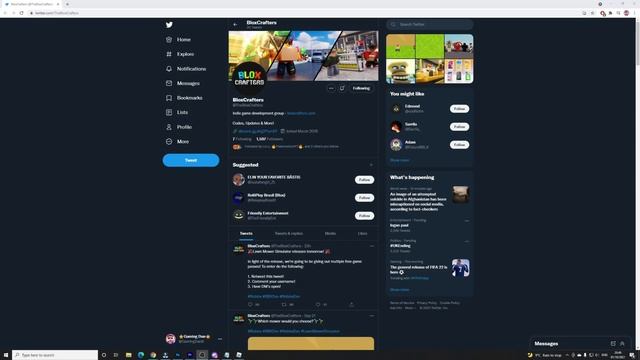
Task: Share the Lawn Mower Simulator tweet
Action: click(351, 304)
